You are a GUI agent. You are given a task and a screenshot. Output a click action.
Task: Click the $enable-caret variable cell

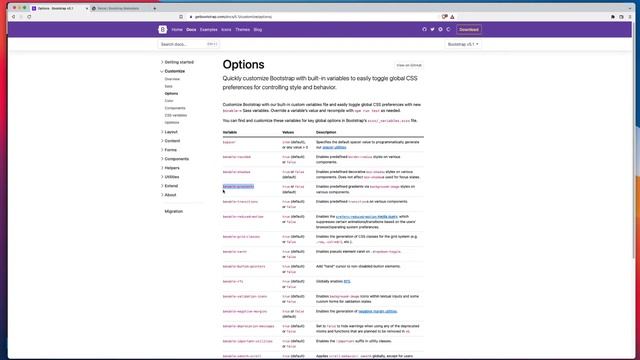pos(235,252)
